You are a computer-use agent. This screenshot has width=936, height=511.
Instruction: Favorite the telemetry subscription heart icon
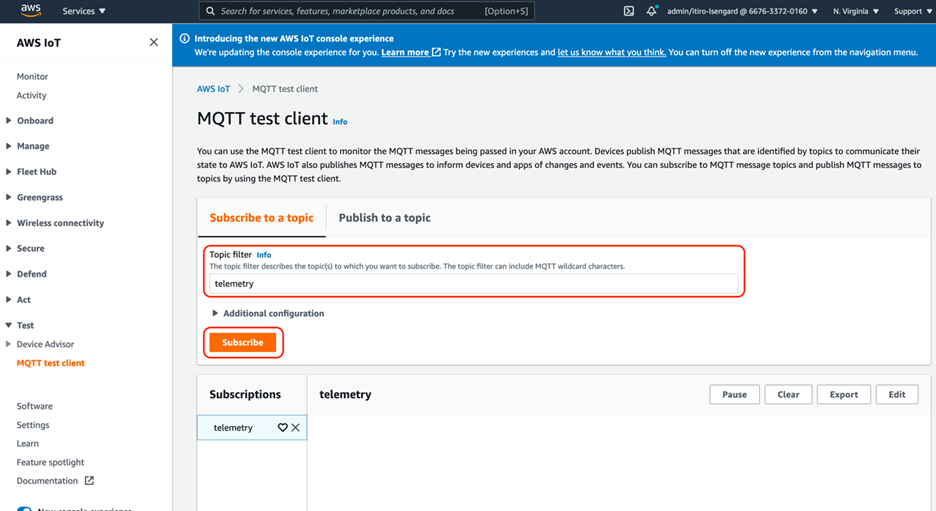point(282,427)
